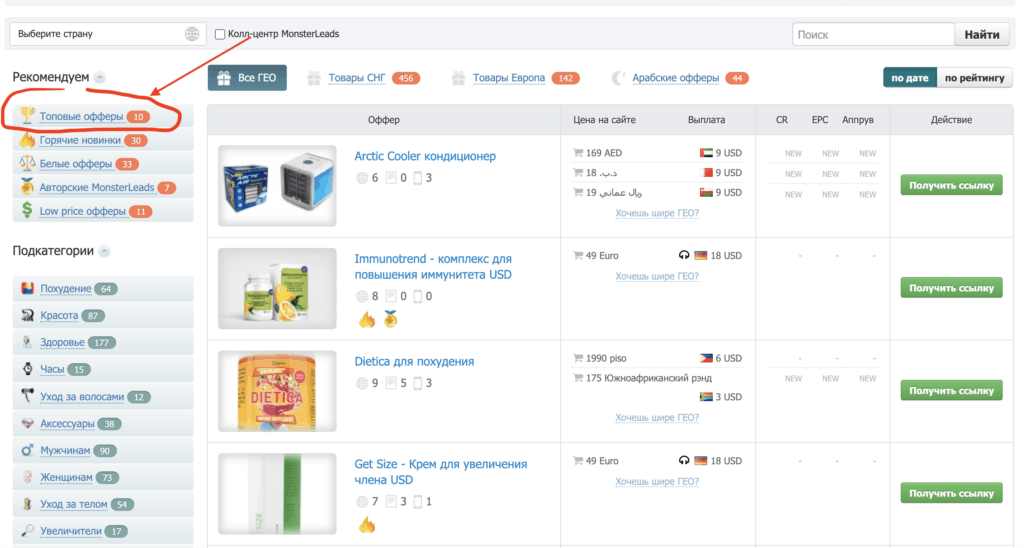Click the flame badge under Immunotrend offer

coord(367,319)
